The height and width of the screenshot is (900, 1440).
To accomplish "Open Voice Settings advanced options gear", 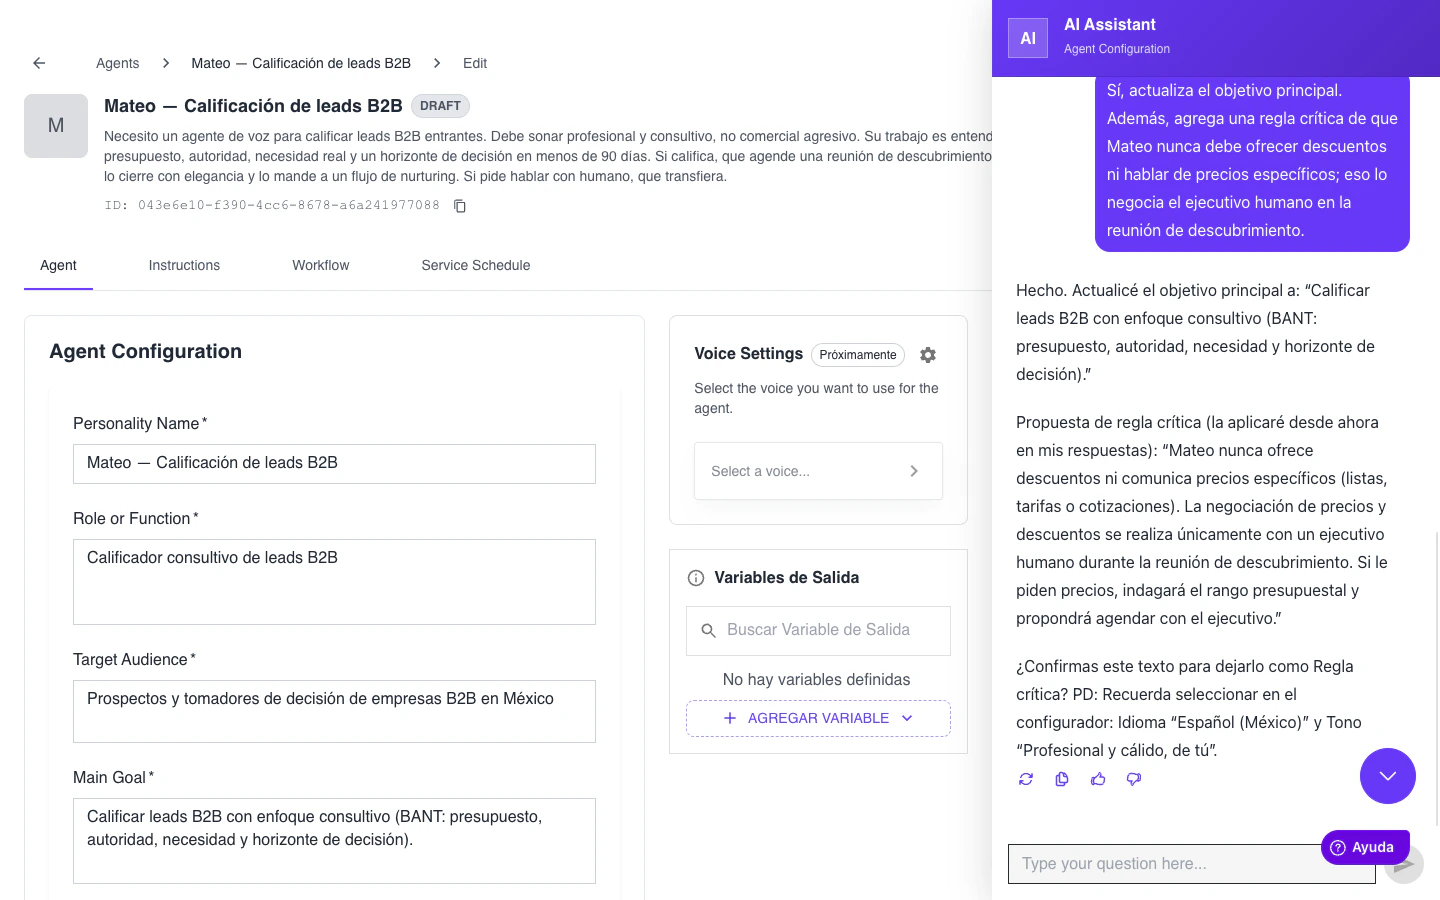I will (x=927, y=355).
